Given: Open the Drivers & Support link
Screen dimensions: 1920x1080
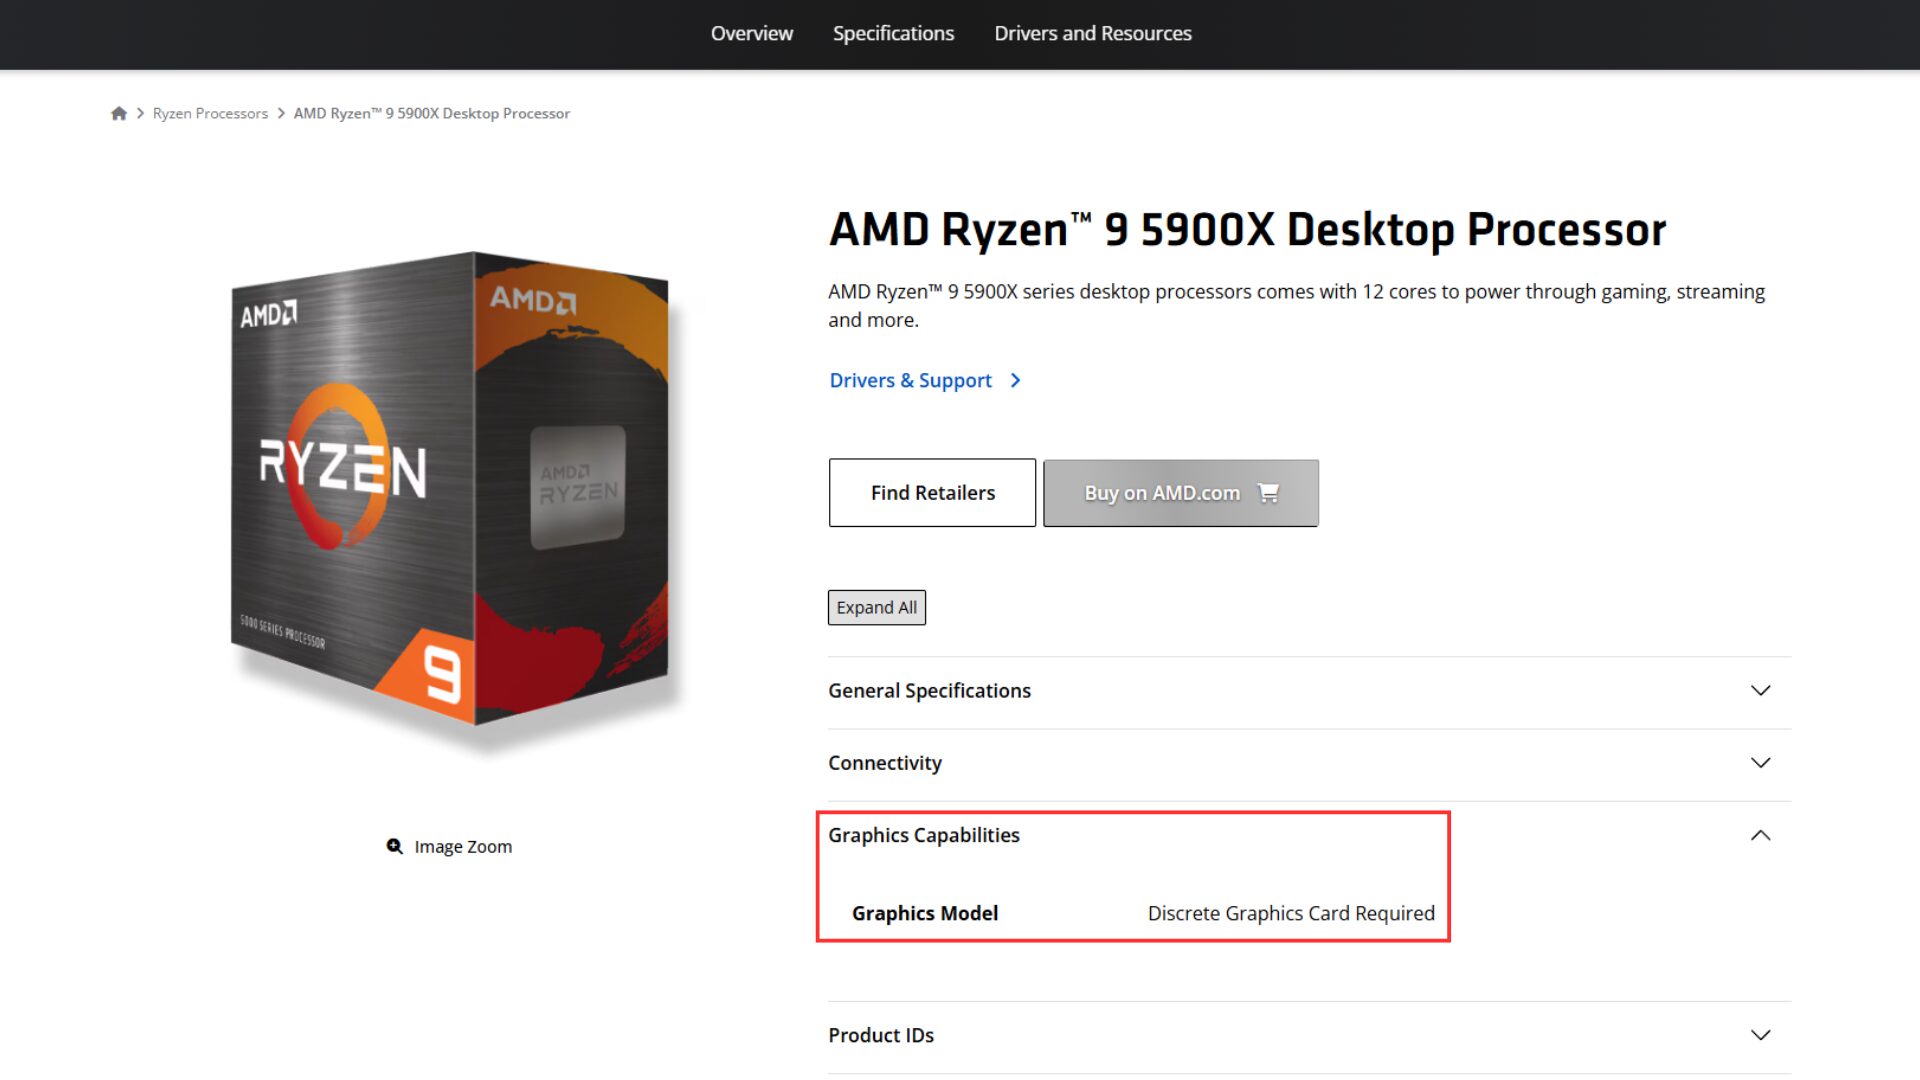Looking at the screenshot, I should click(x=910, y=380).
